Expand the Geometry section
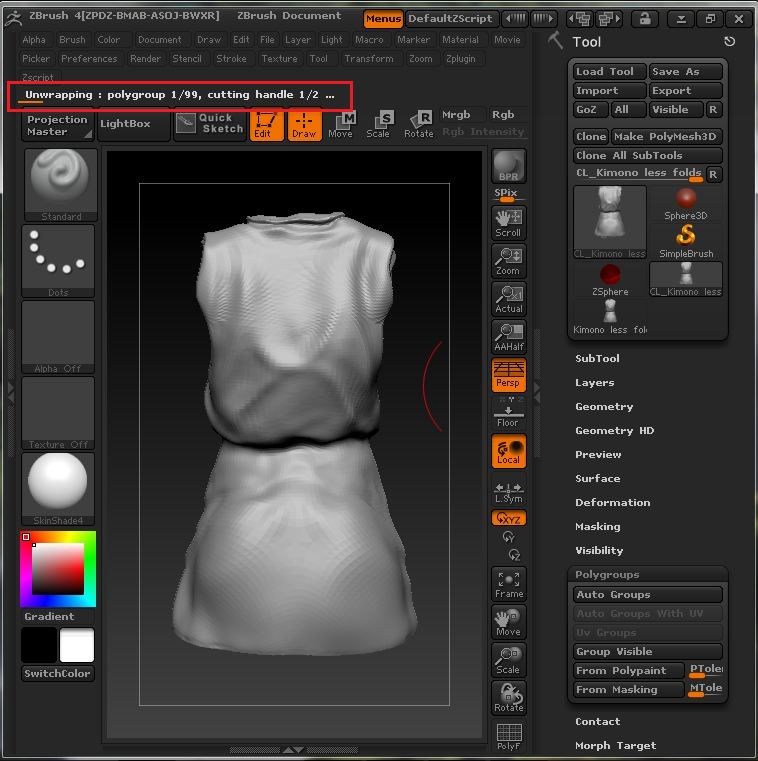 604,406
